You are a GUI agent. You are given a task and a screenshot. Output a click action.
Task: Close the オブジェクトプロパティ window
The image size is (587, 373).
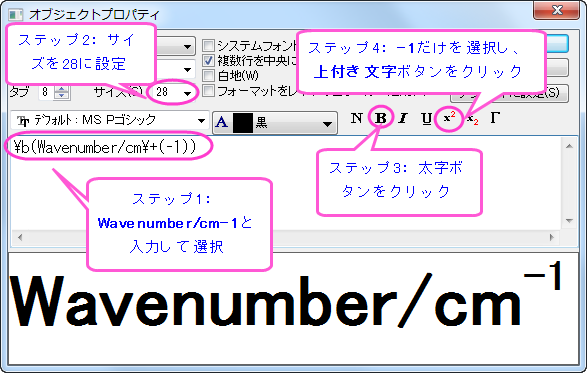(557, 10)
